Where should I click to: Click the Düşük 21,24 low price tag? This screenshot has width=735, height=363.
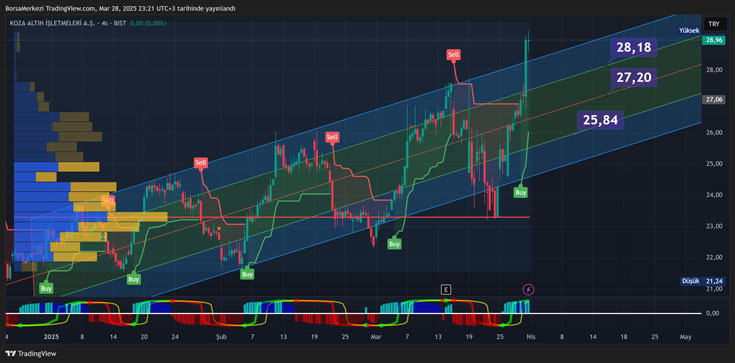(702, 281)
